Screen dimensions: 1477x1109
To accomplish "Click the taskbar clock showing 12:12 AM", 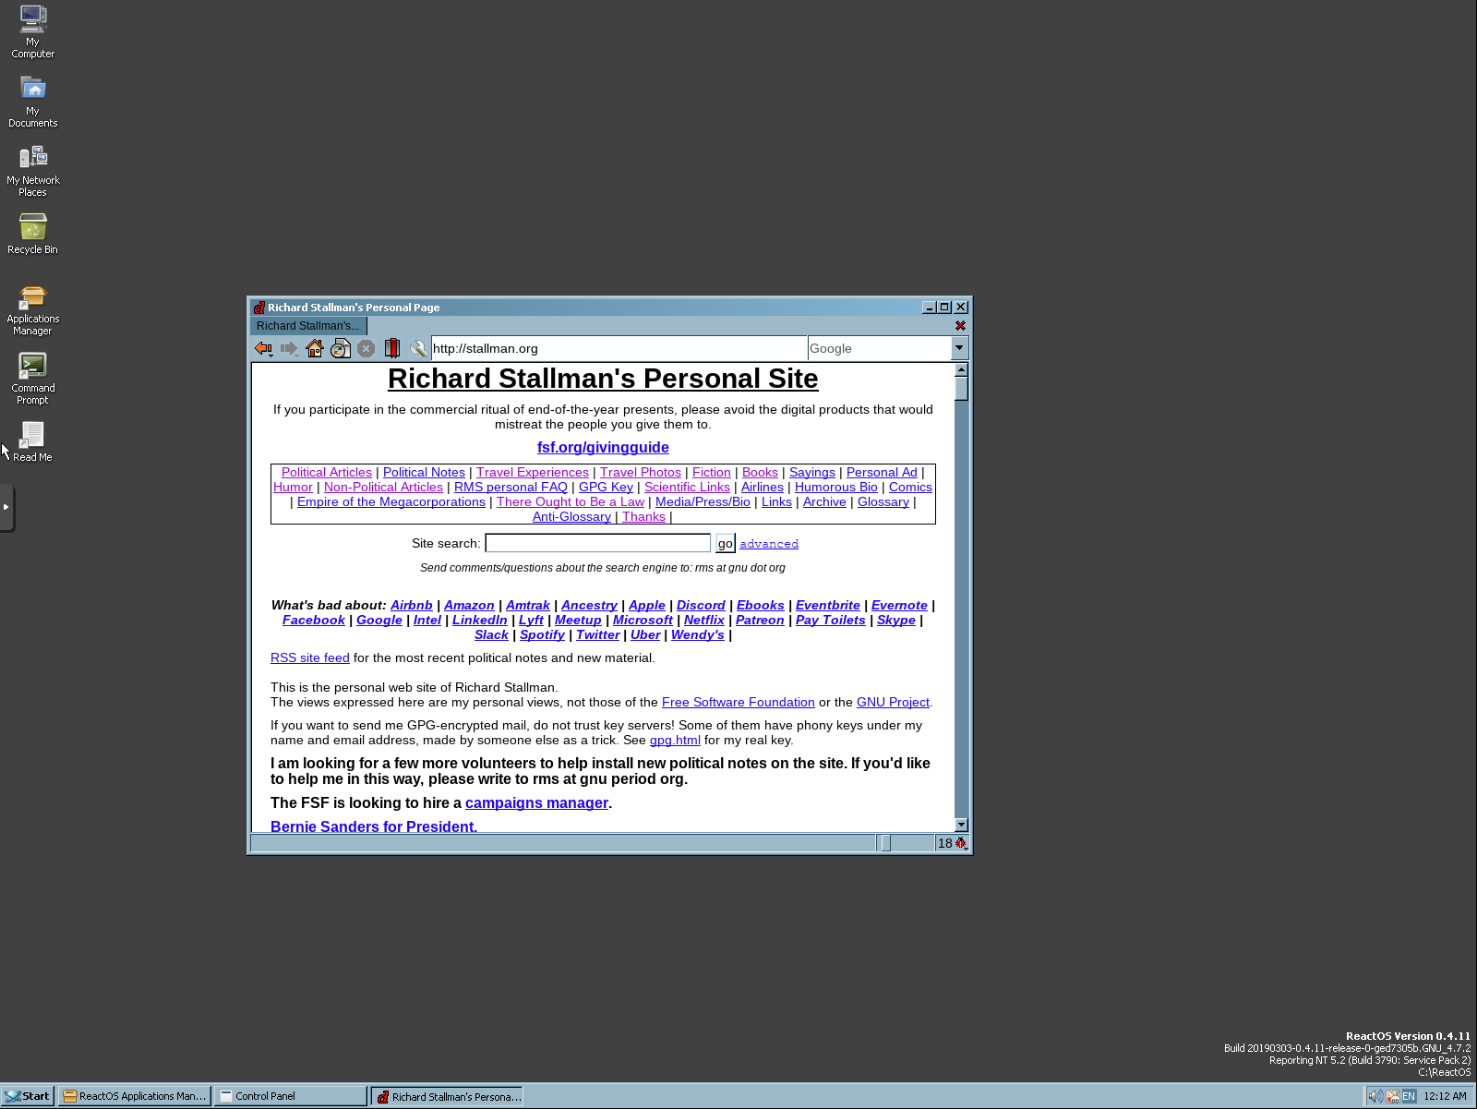I will click(x=1445, y=1096).
